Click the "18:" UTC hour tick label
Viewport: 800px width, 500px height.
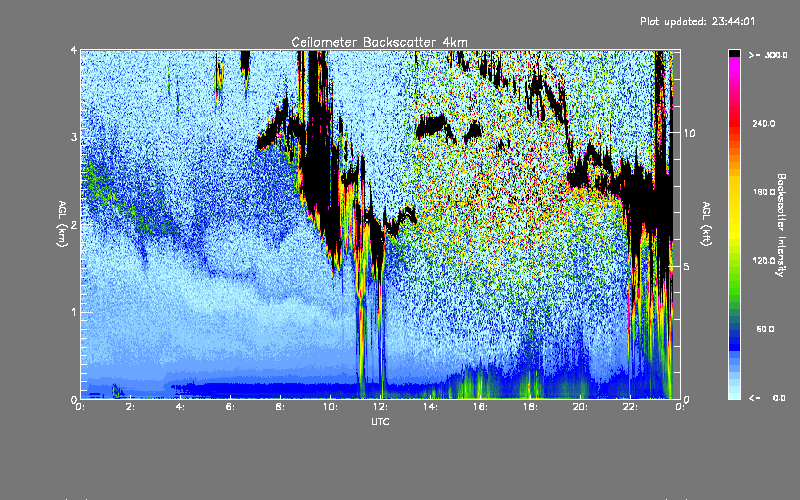pos(530,407)
